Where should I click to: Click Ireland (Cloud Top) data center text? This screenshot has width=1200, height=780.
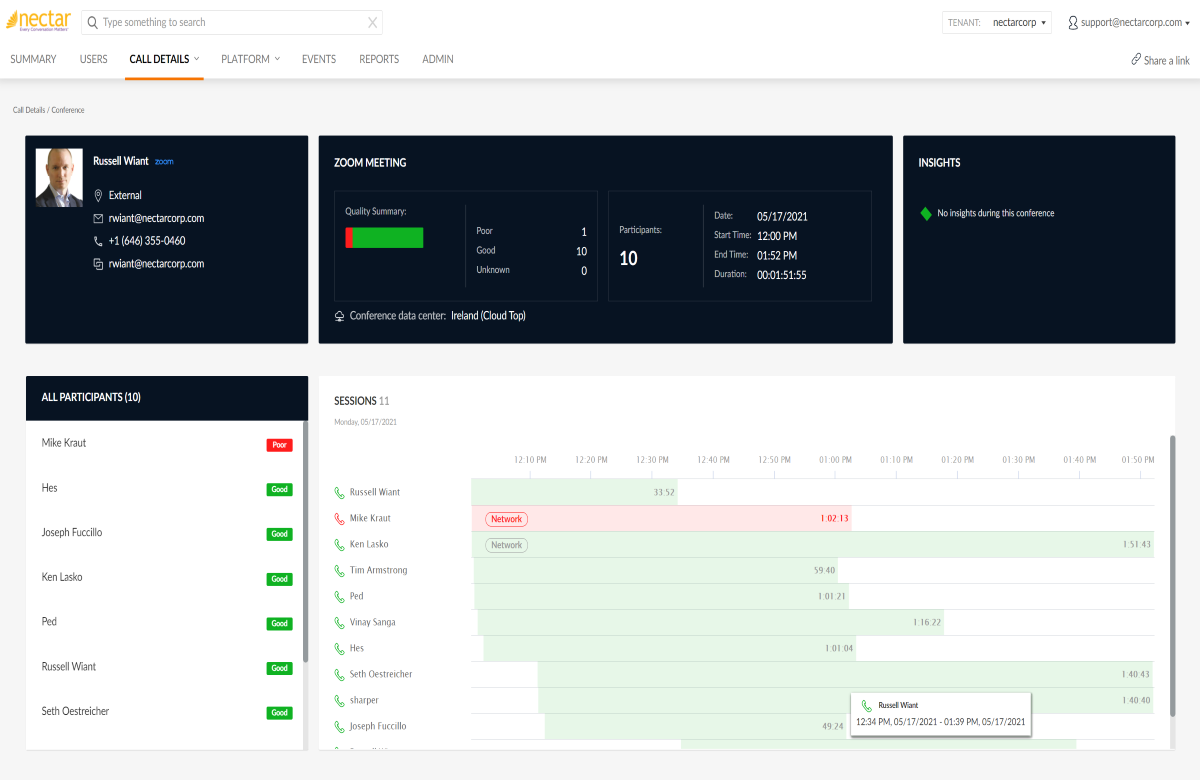pos(488,316)
